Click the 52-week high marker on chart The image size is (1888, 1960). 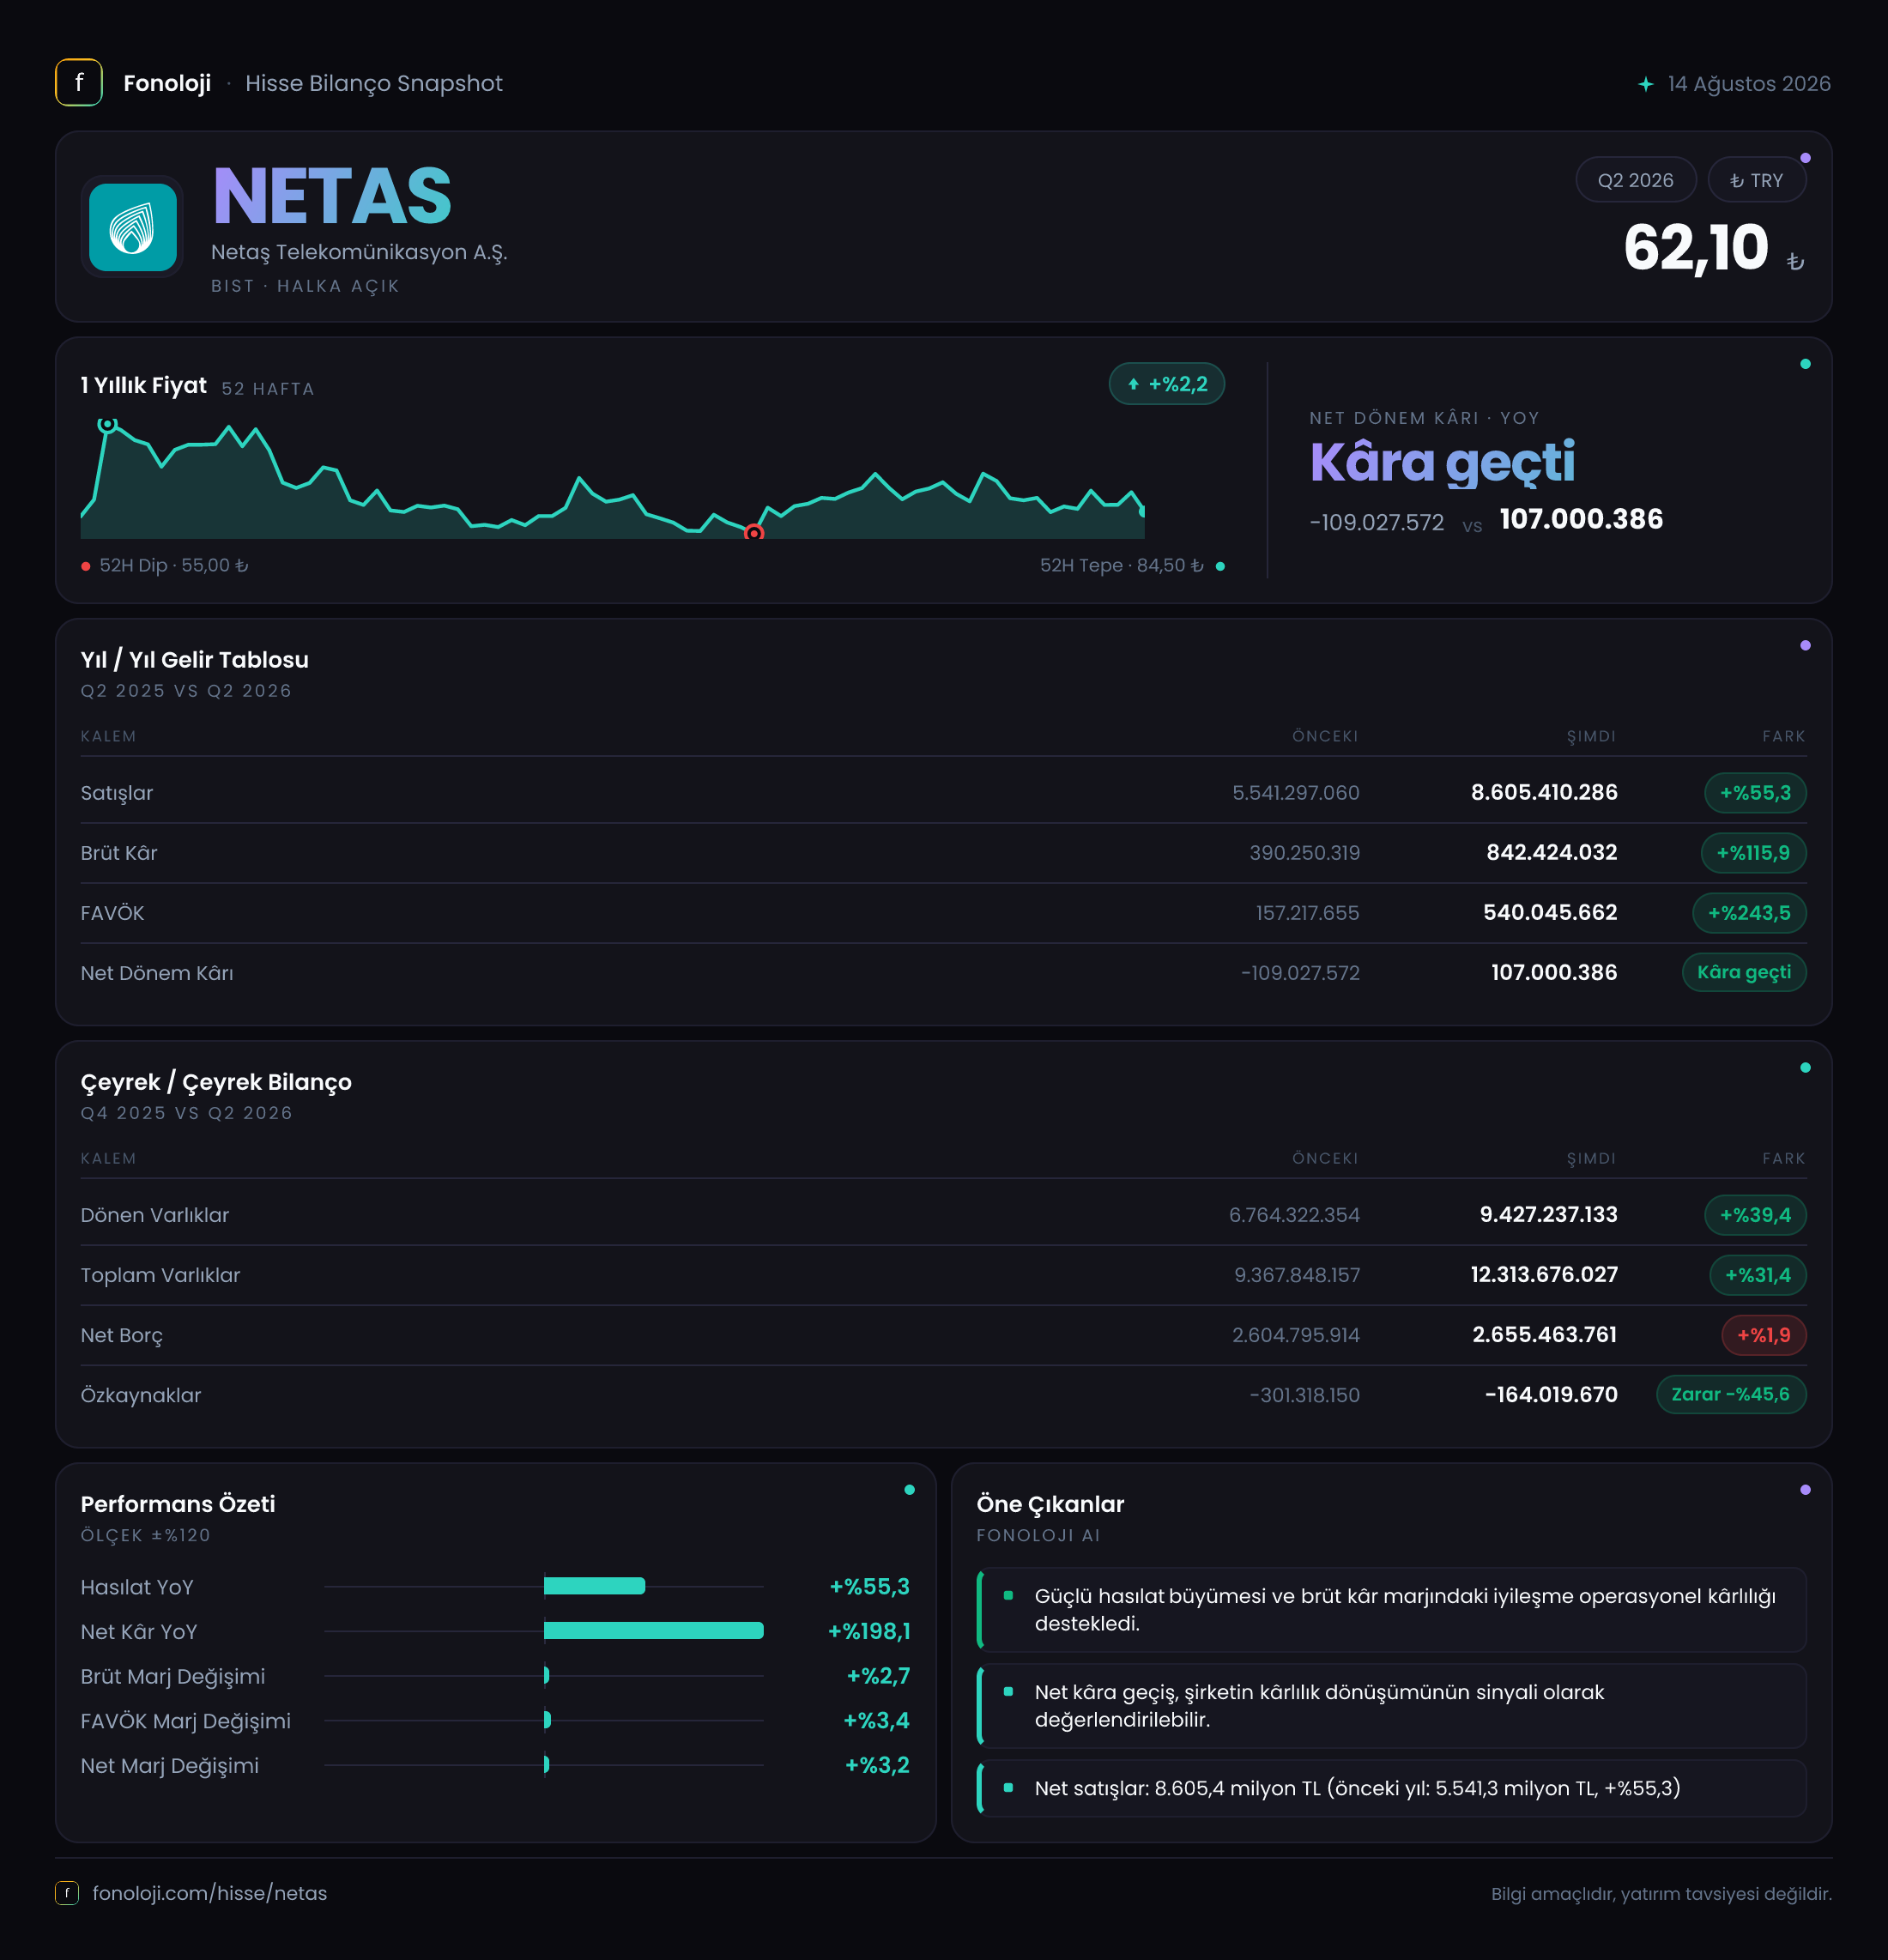tap(107, 424)
